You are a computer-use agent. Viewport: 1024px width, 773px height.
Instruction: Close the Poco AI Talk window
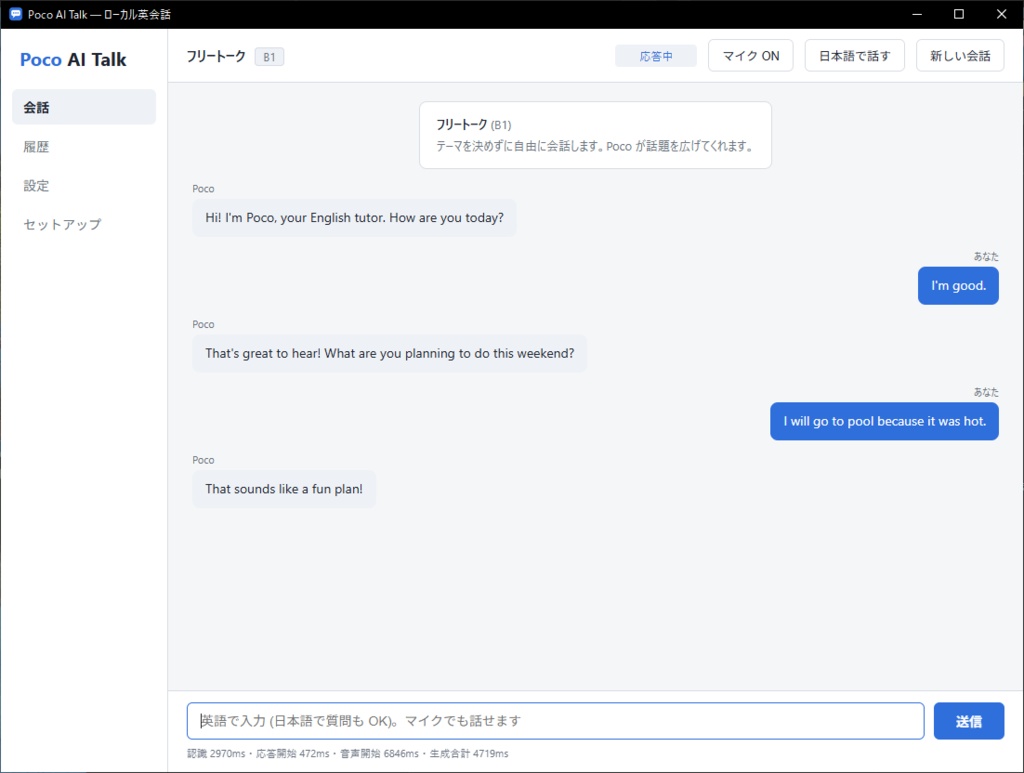click(x=1001, y=14)
